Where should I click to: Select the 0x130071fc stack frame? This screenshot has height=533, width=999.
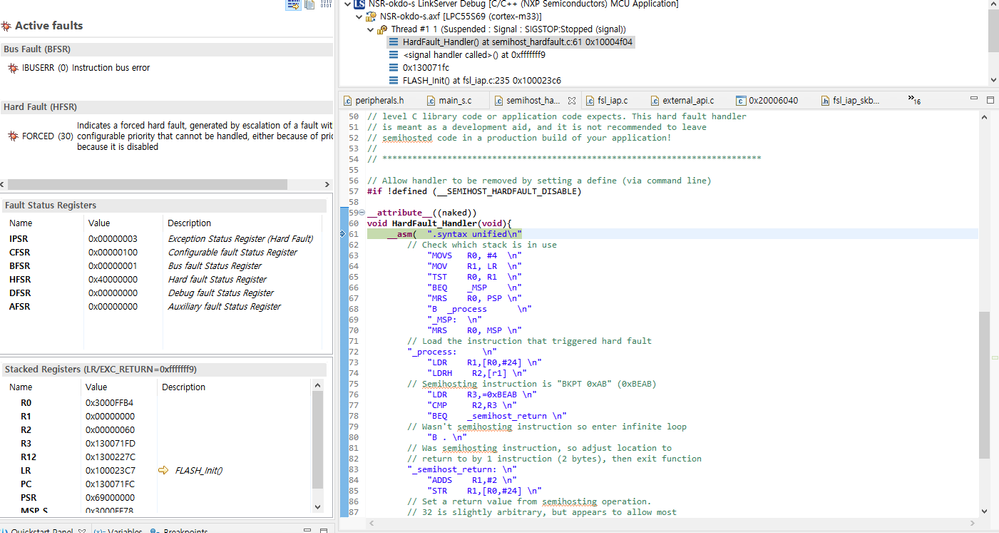click(426, 68)
